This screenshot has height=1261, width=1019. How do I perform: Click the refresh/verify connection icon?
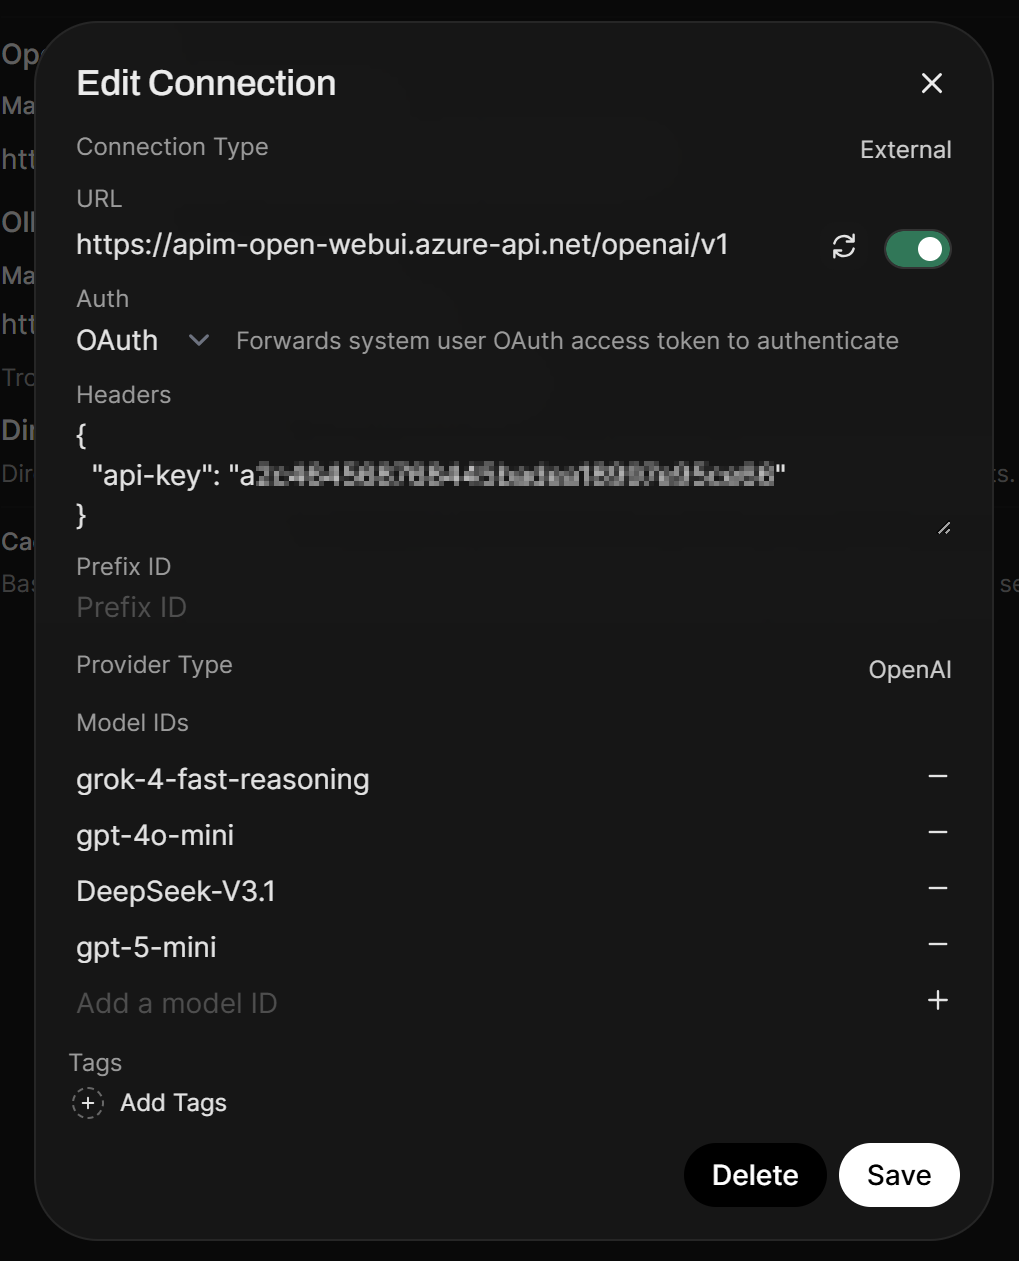(x=844, y=247)
